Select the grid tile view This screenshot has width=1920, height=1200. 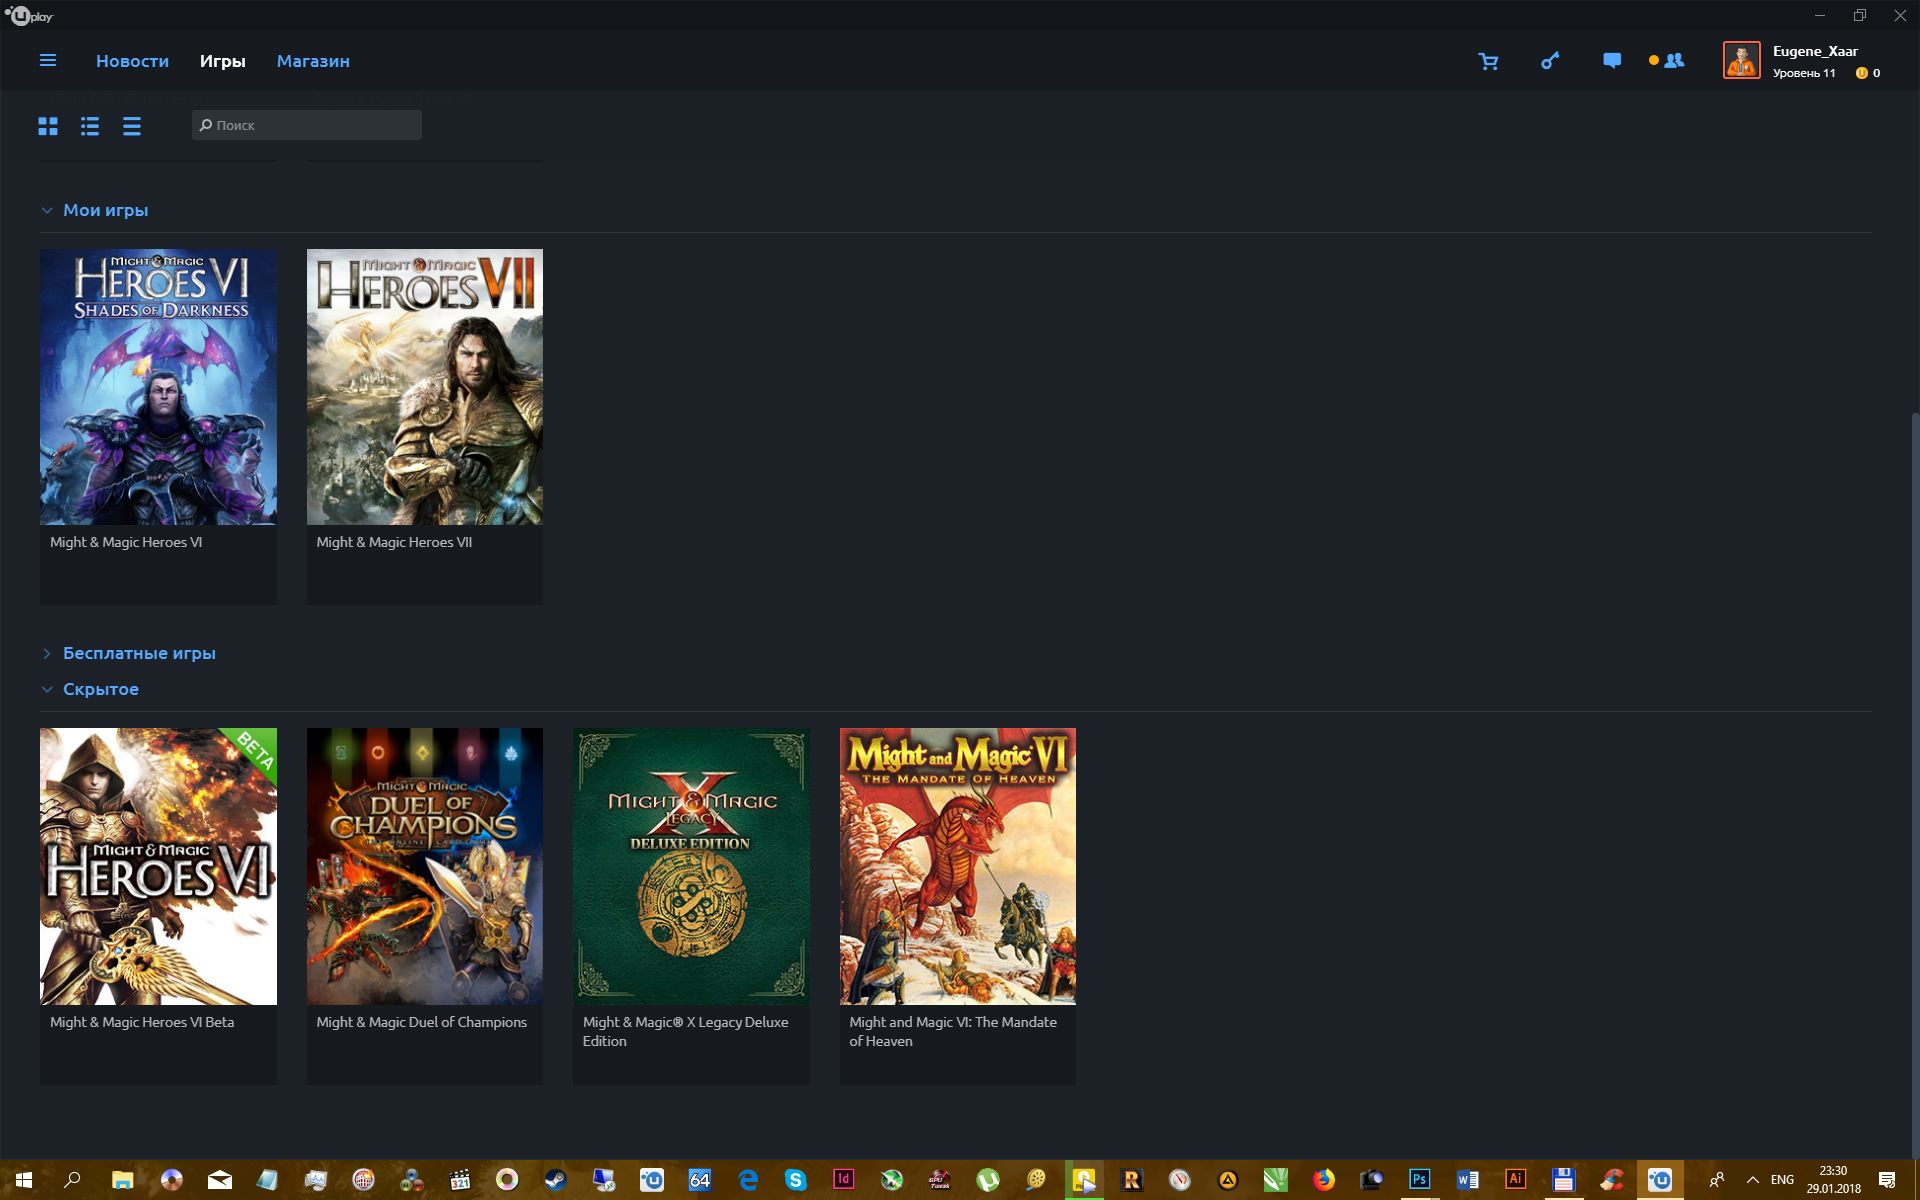pos(48,126)
